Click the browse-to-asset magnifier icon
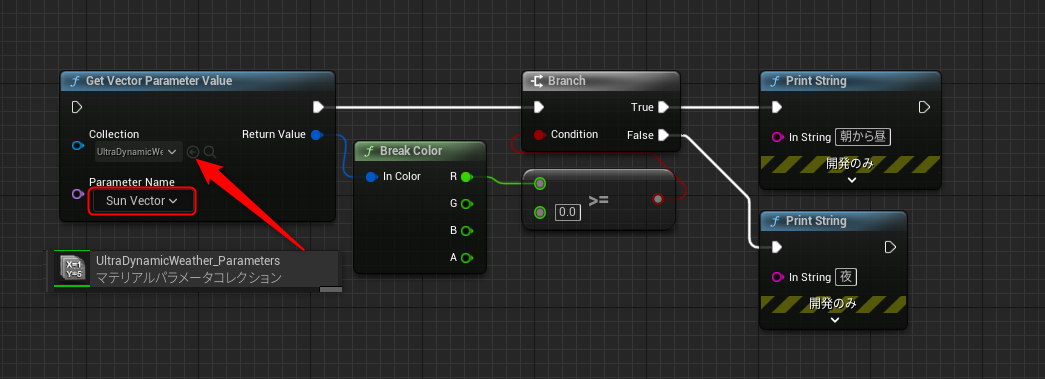The image size is (1045, 379). 210,152
